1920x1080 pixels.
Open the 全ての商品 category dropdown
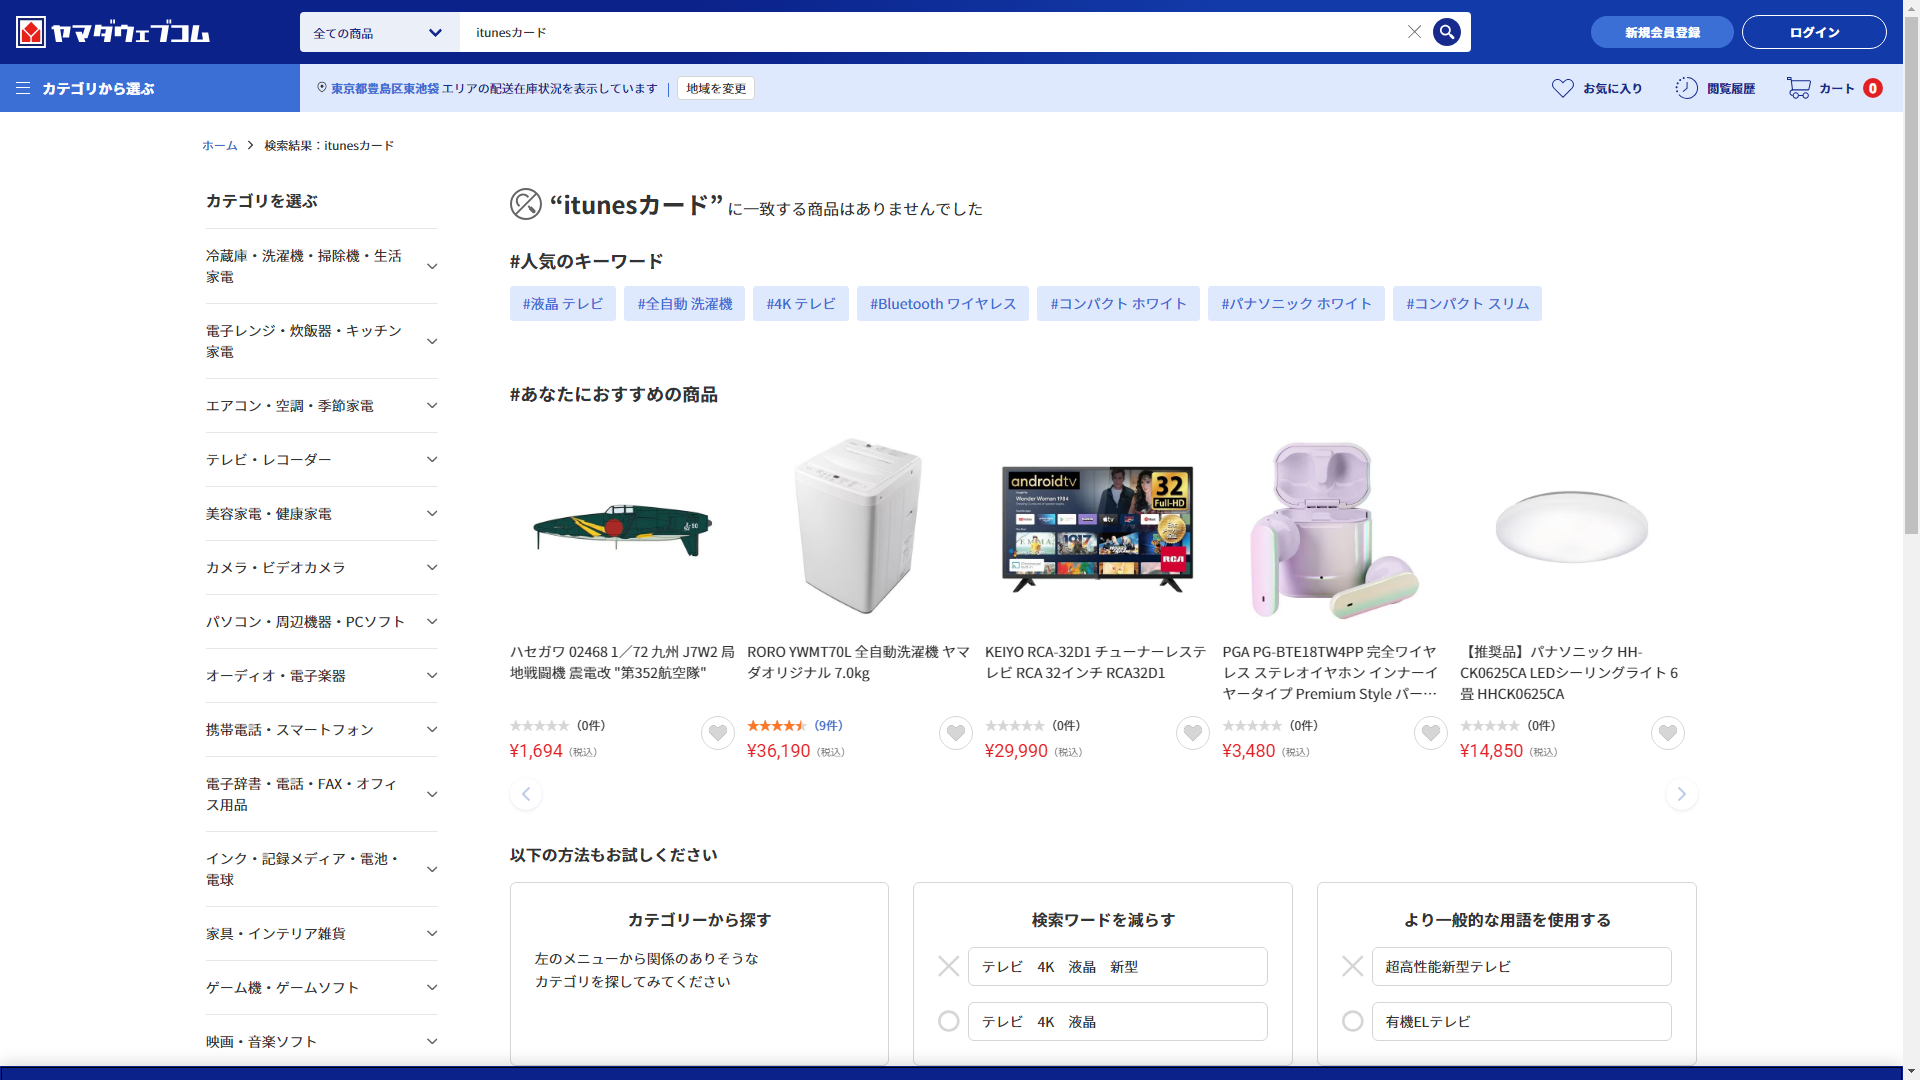[378, 33]
